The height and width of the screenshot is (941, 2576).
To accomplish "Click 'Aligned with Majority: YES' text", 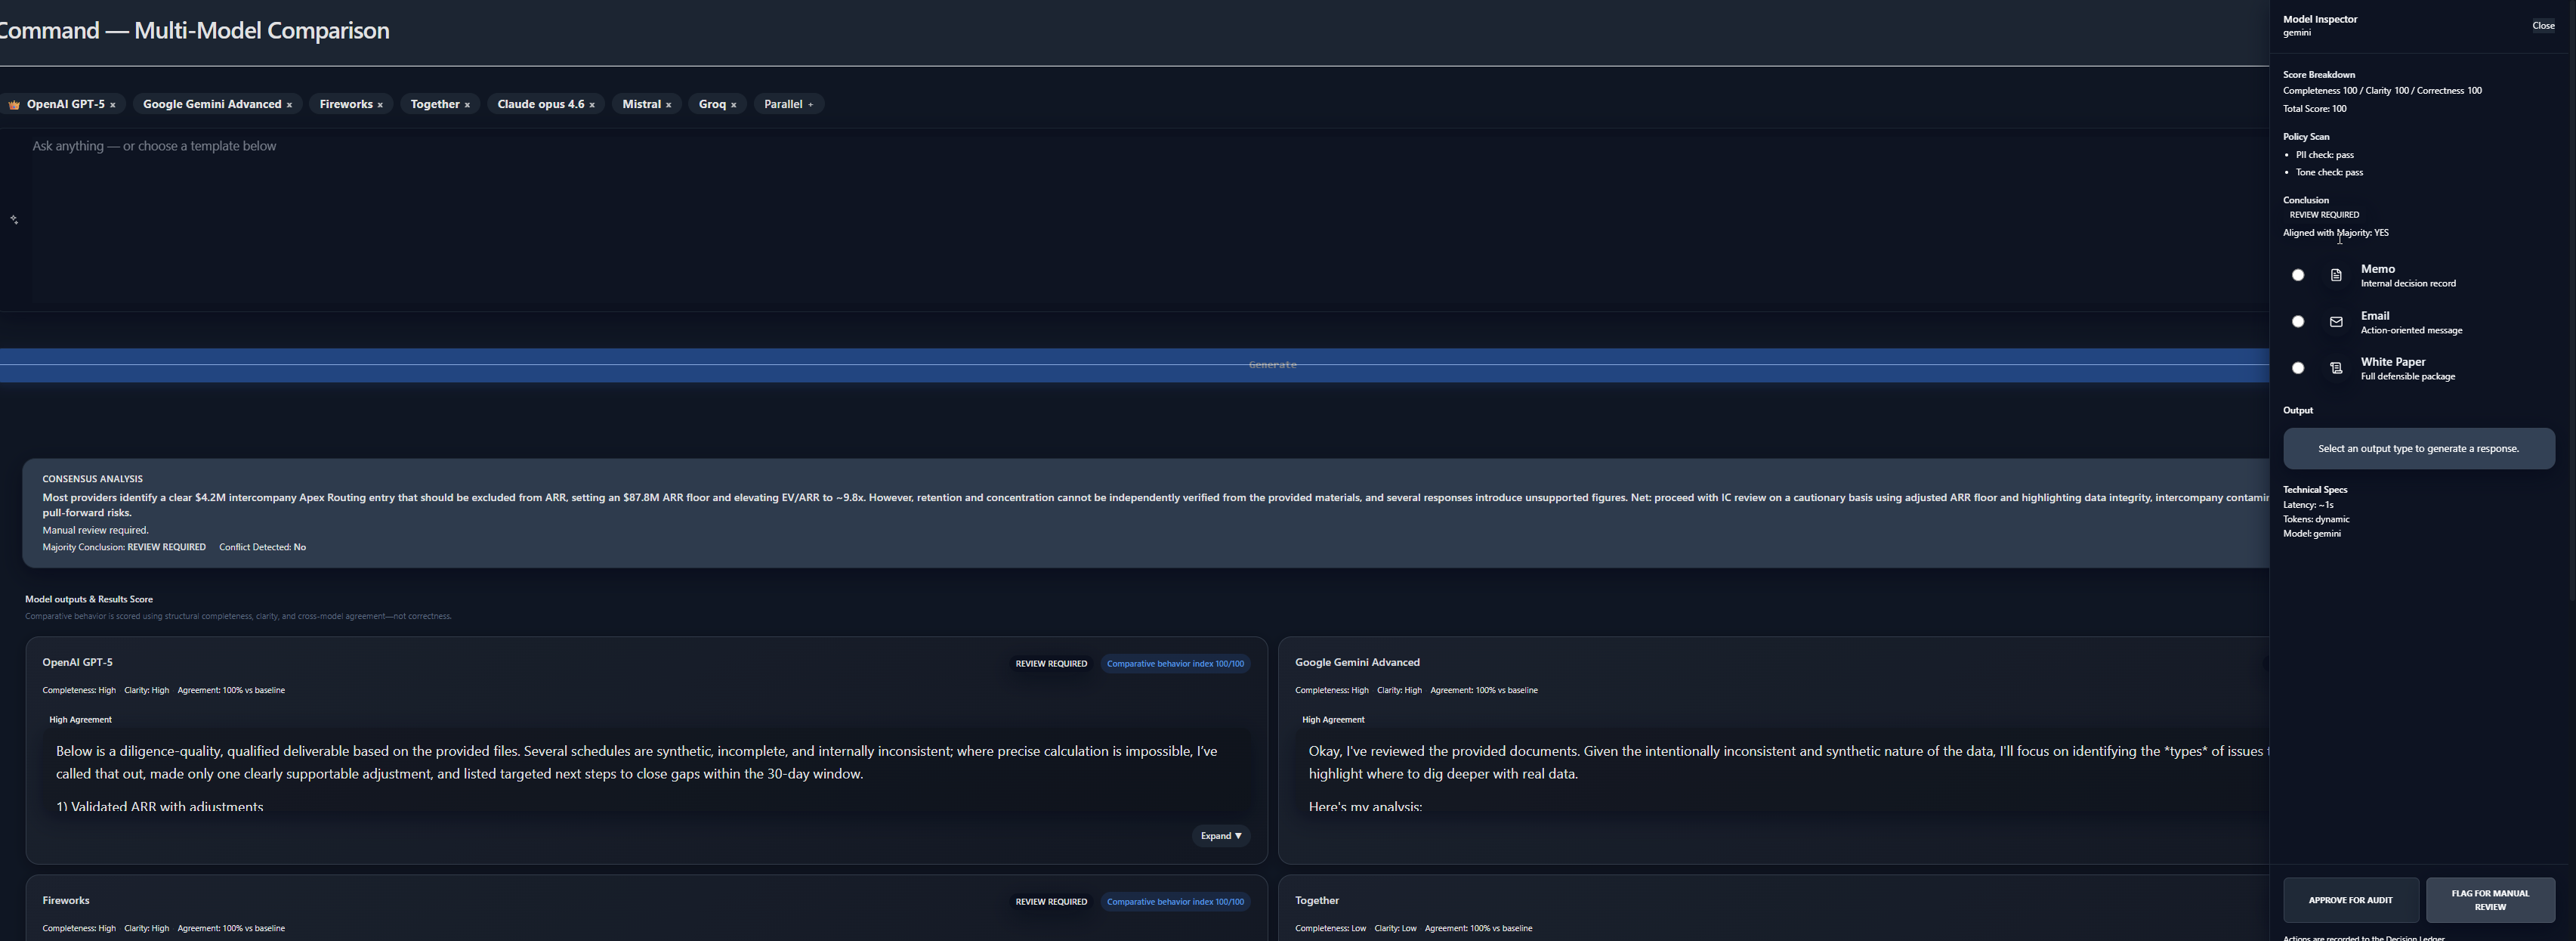I will (x=2336, y=233).
